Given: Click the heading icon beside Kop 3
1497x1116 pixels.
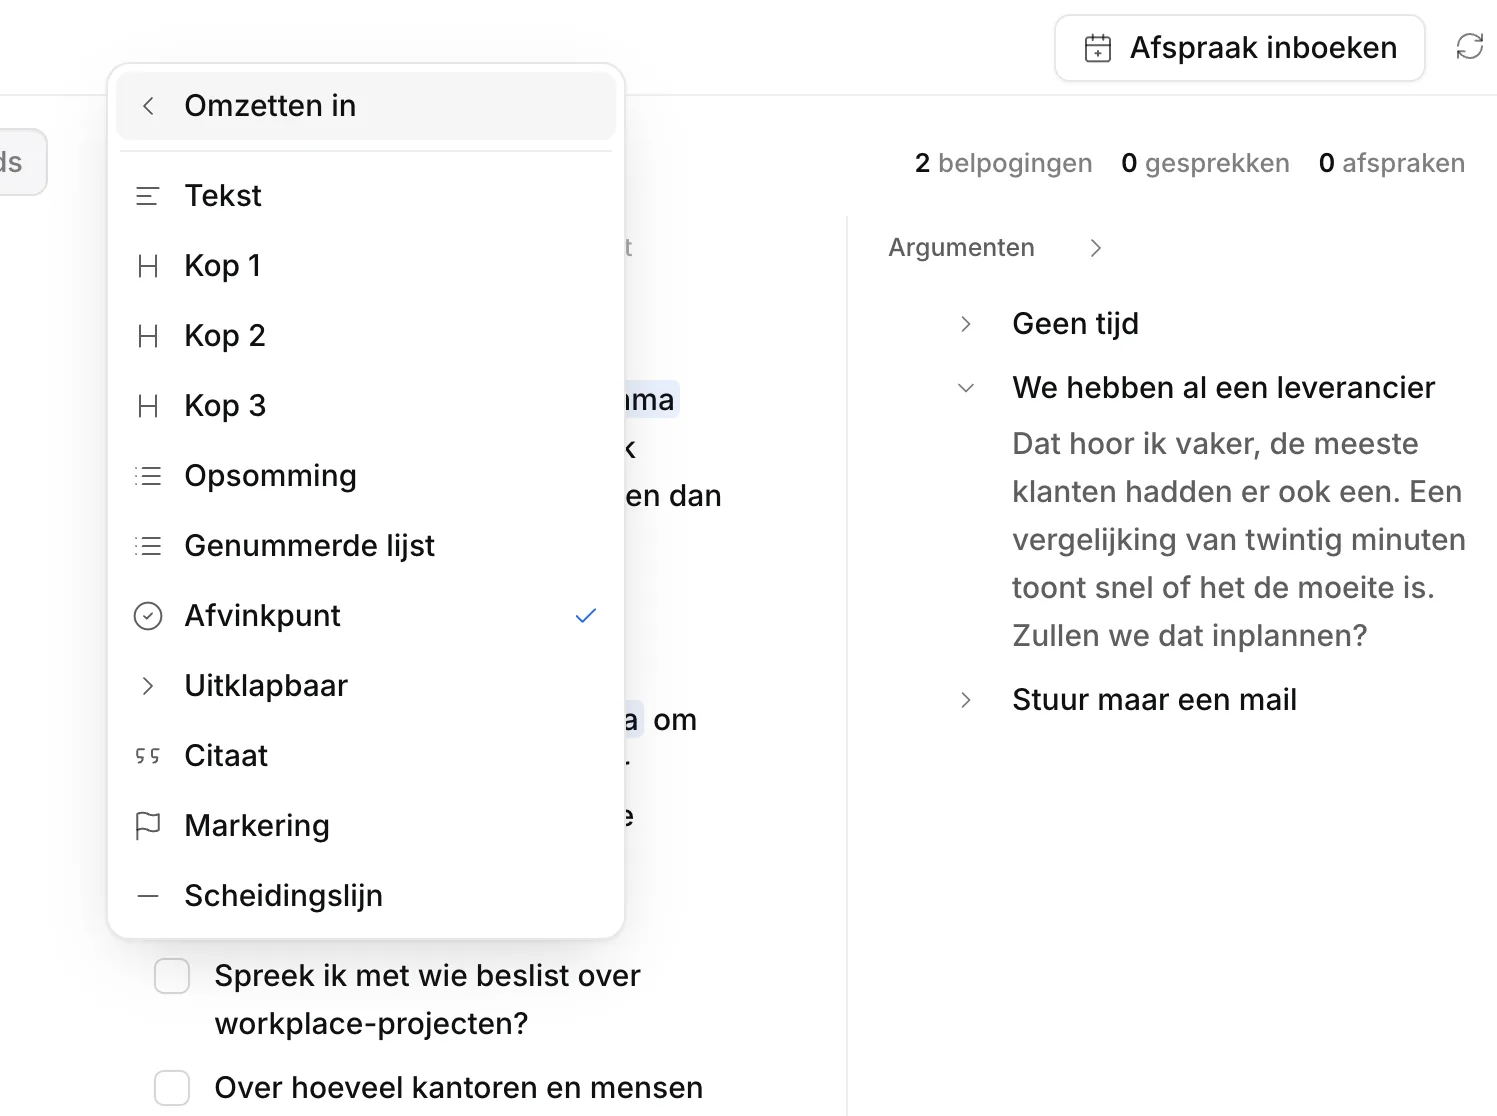Looking at the screenshot, I should 148,406.
